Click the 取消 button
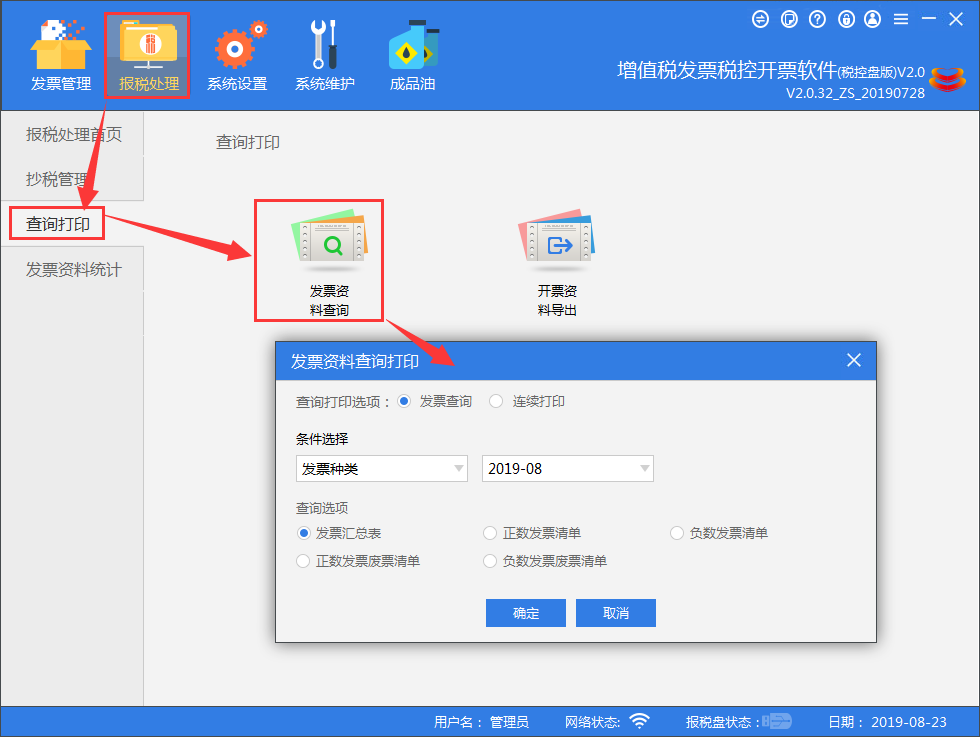Screen dimensions: 980x737 [616, 613]
